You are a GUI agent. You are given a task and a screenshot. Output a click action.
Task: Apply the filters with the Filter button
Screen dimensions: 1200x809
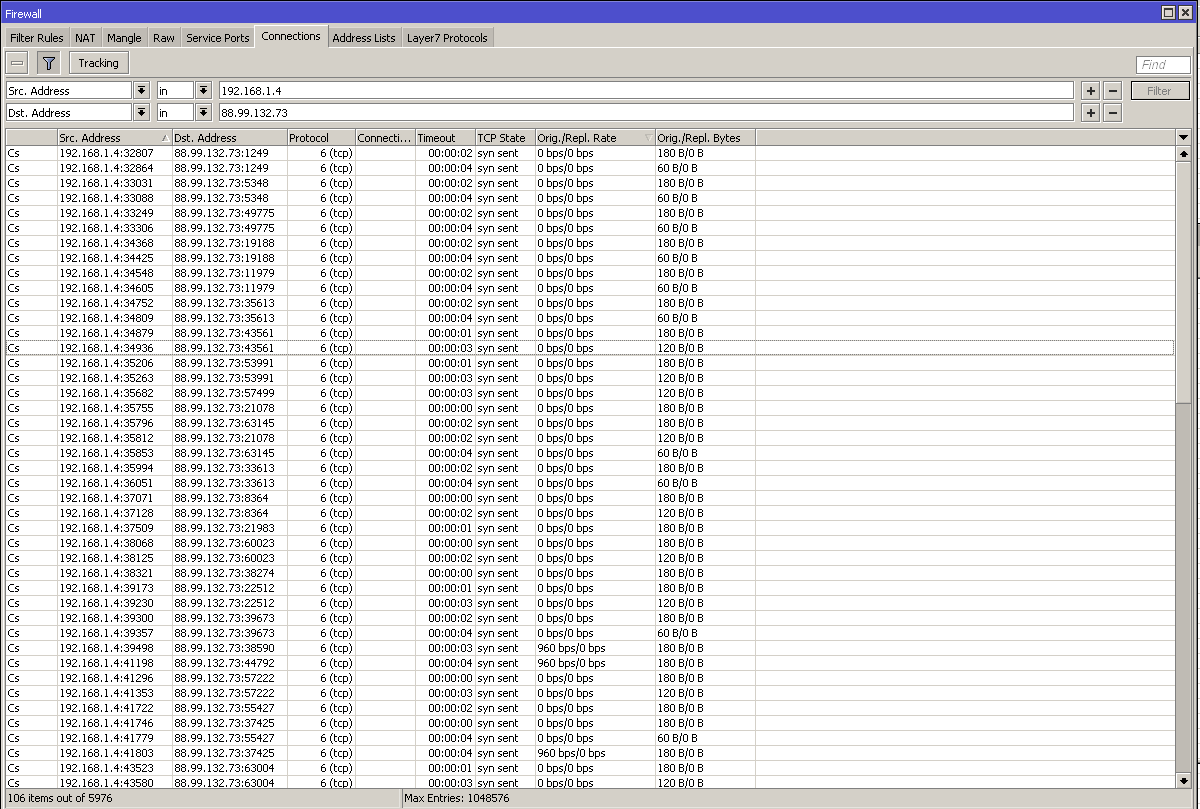(1159, 90)
